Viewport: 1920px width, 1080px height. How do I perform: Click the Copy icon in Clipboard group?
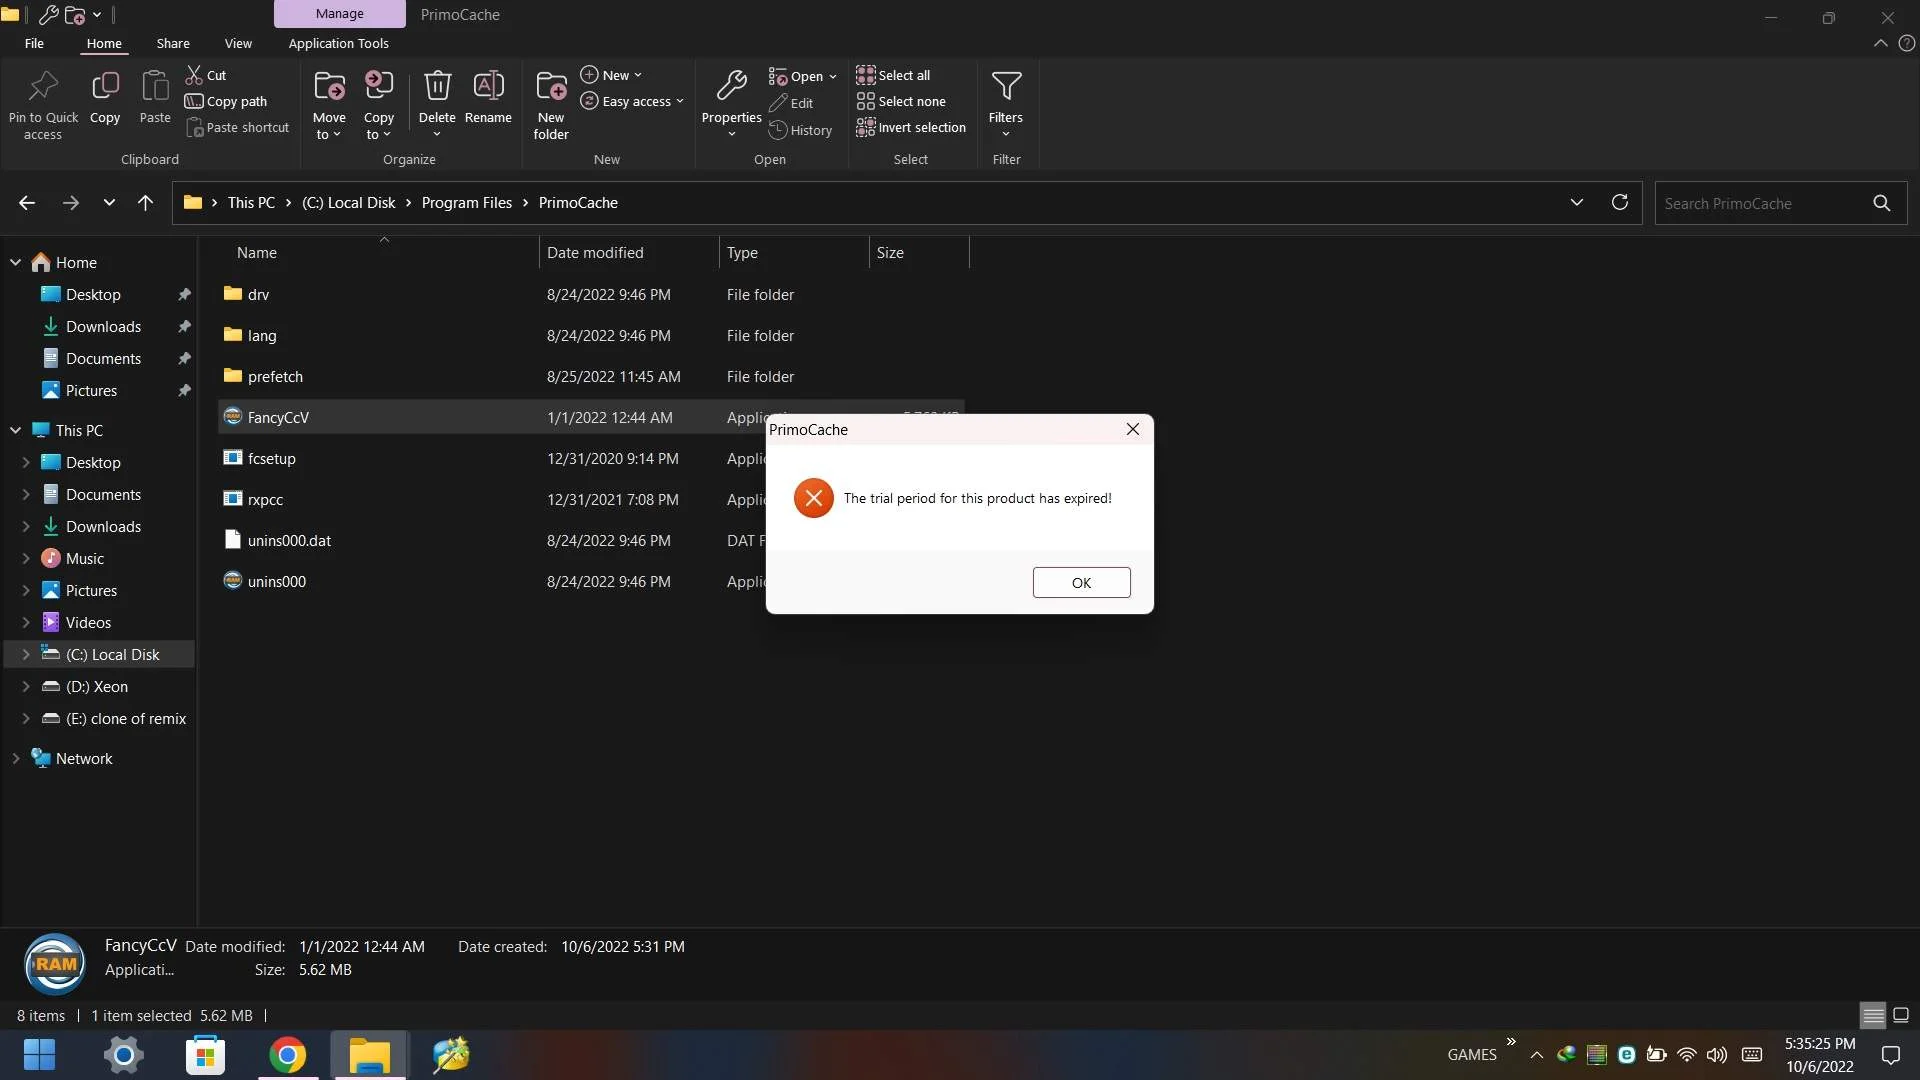pos(105,87)
